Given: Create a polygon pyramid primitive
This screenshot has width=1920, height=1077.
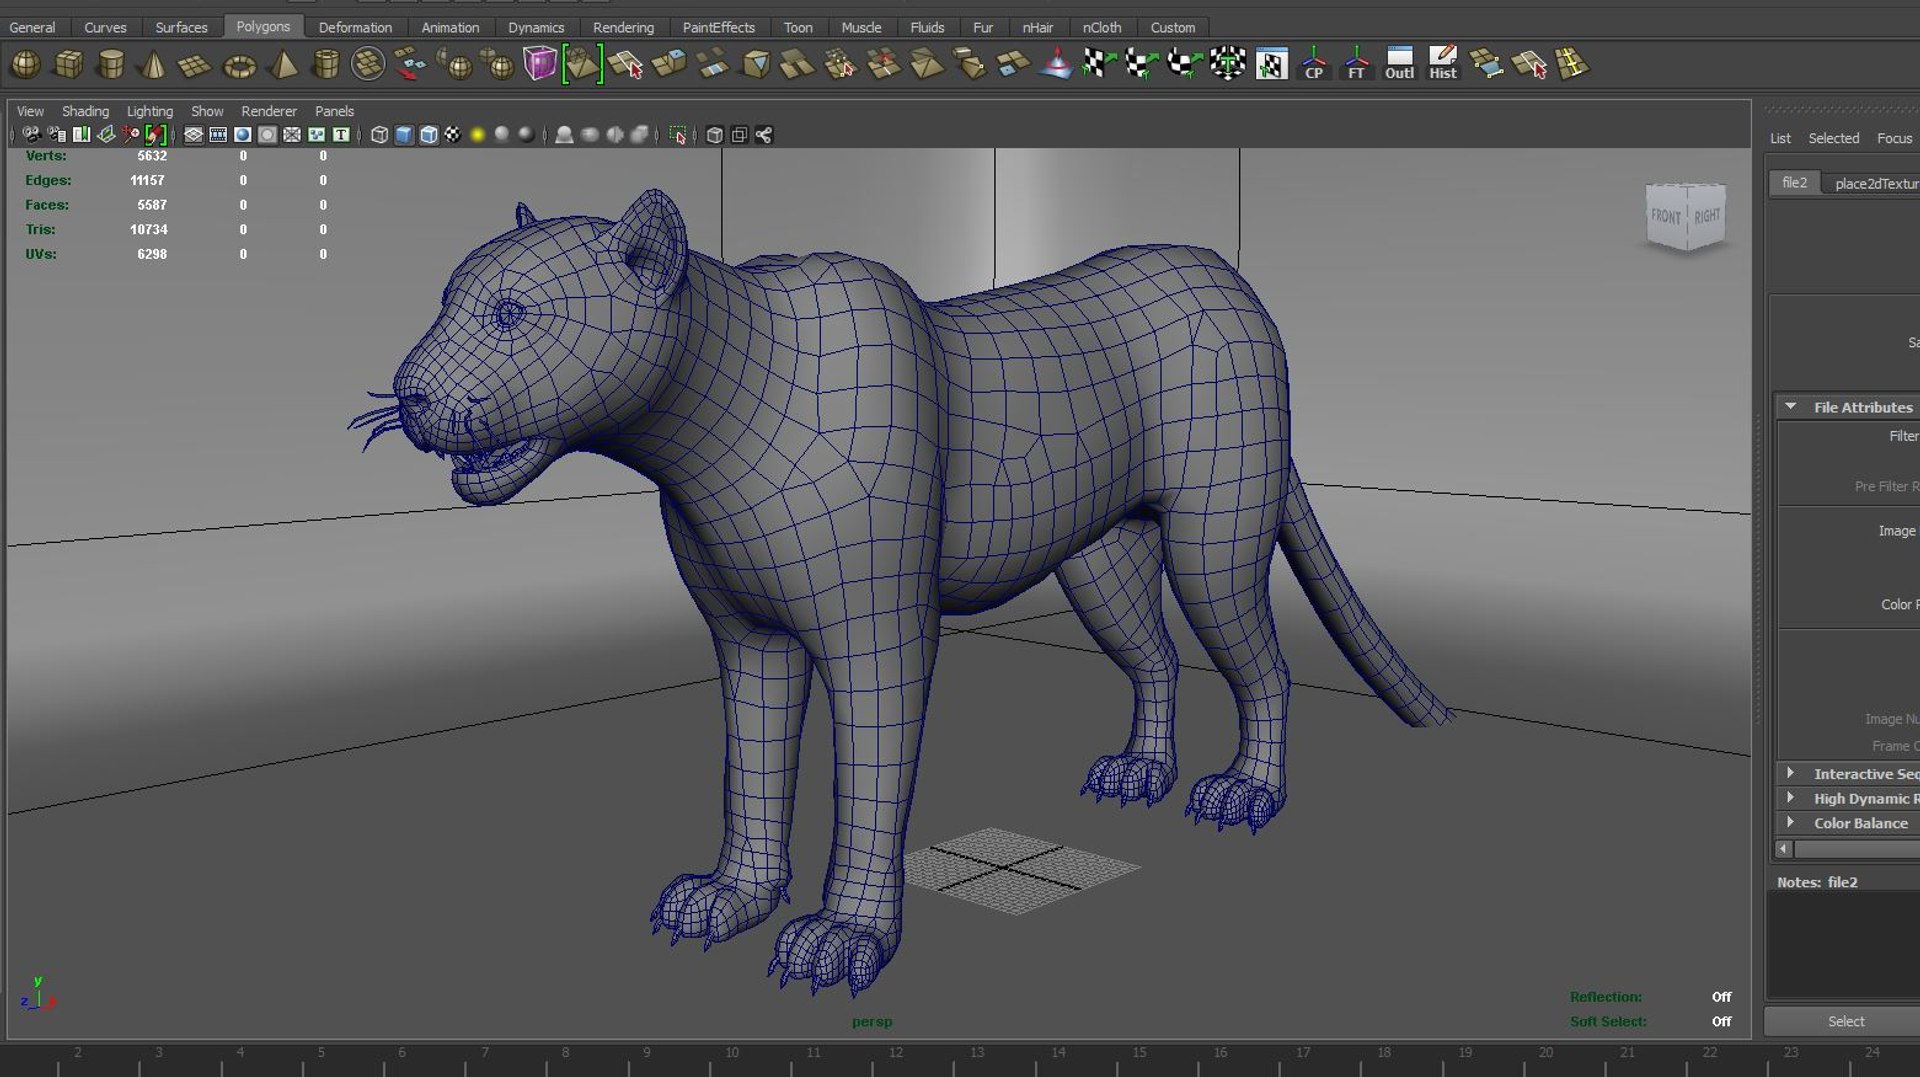Looking at the screenshot, I should tap(284, 65).
